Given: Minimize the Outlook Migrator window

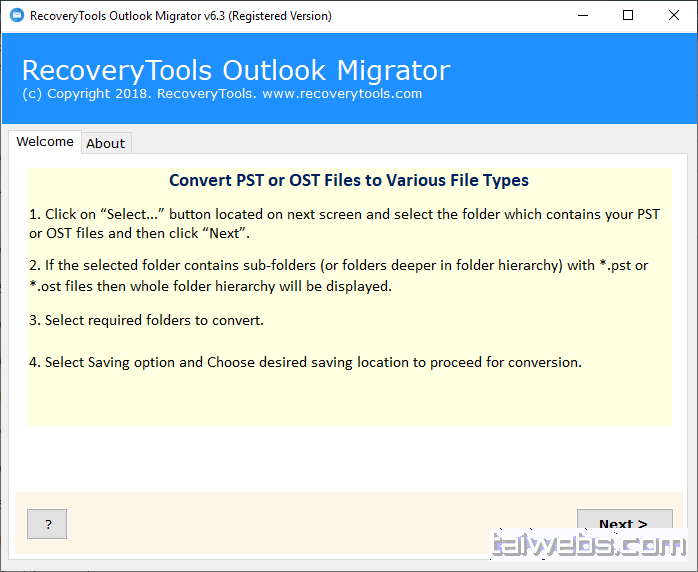Looking at the screenshot, I should tap(581, 16).
